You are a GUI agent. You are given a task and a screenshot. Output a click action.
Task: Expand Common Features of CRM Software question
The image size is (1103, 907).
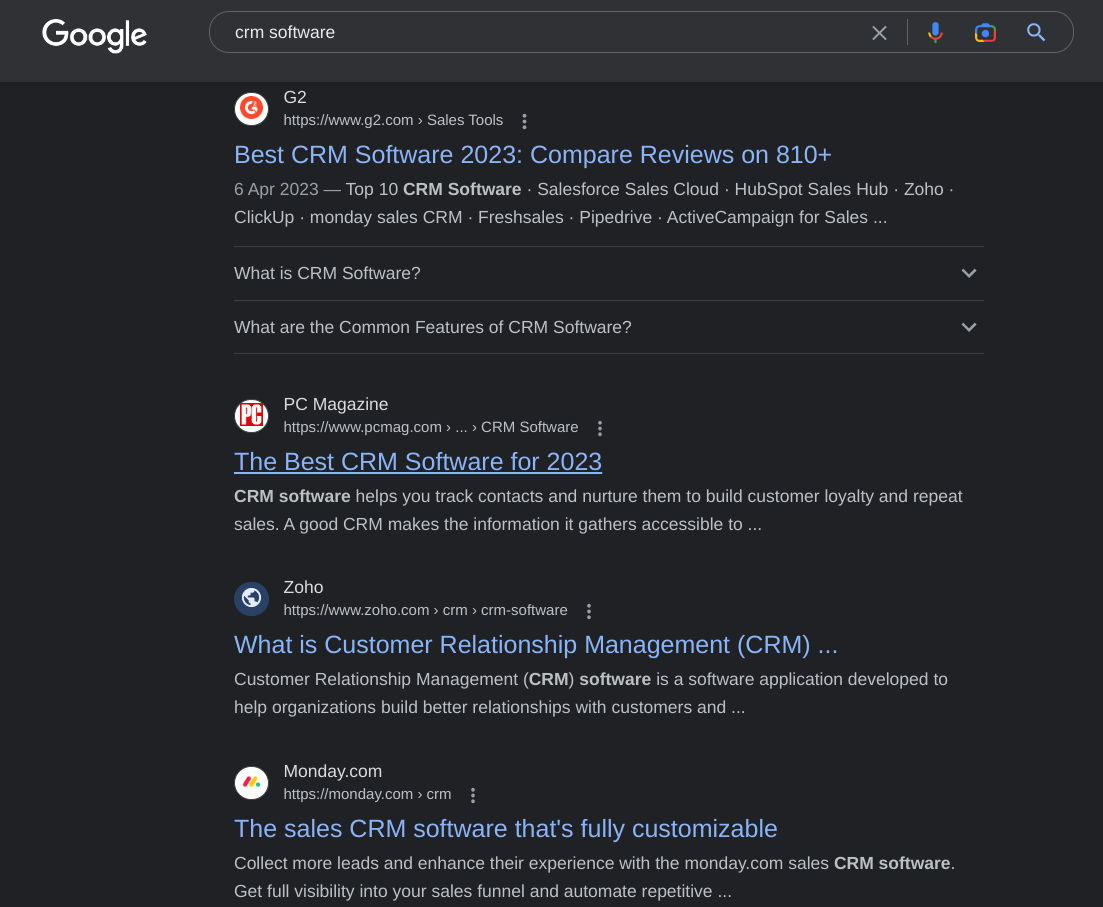608,327
